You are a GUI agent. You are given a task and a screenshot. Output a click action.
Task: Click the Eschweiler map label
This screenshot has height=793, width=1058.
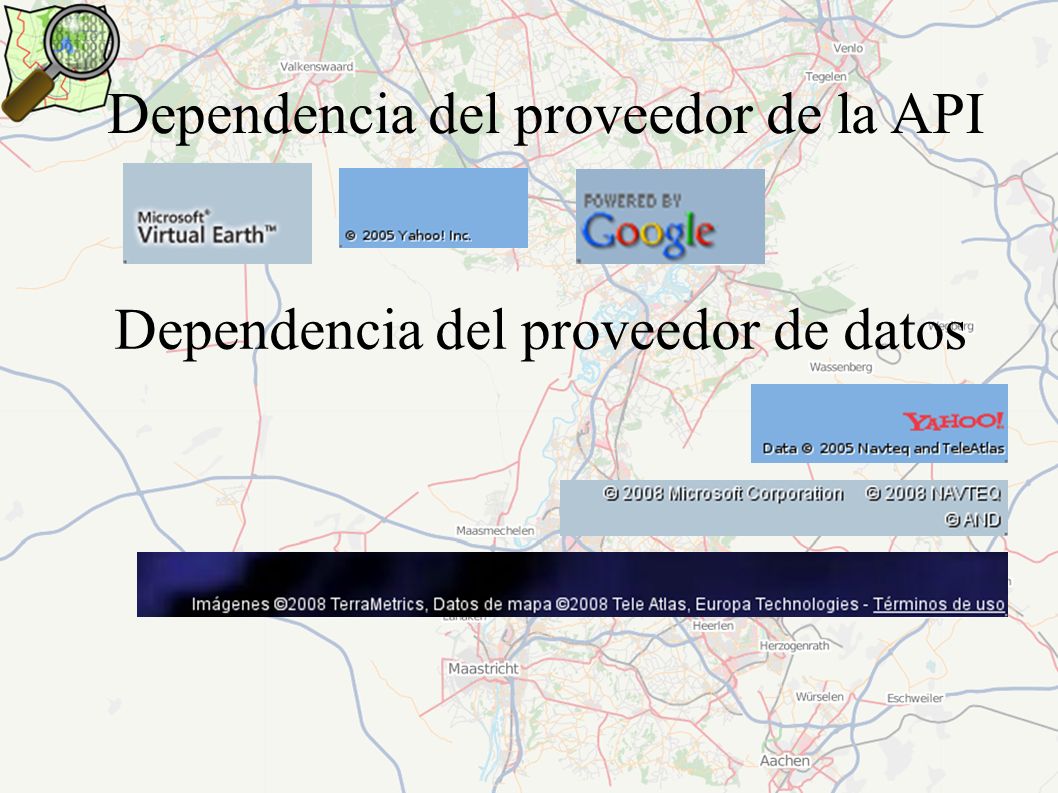pos(915,699)
